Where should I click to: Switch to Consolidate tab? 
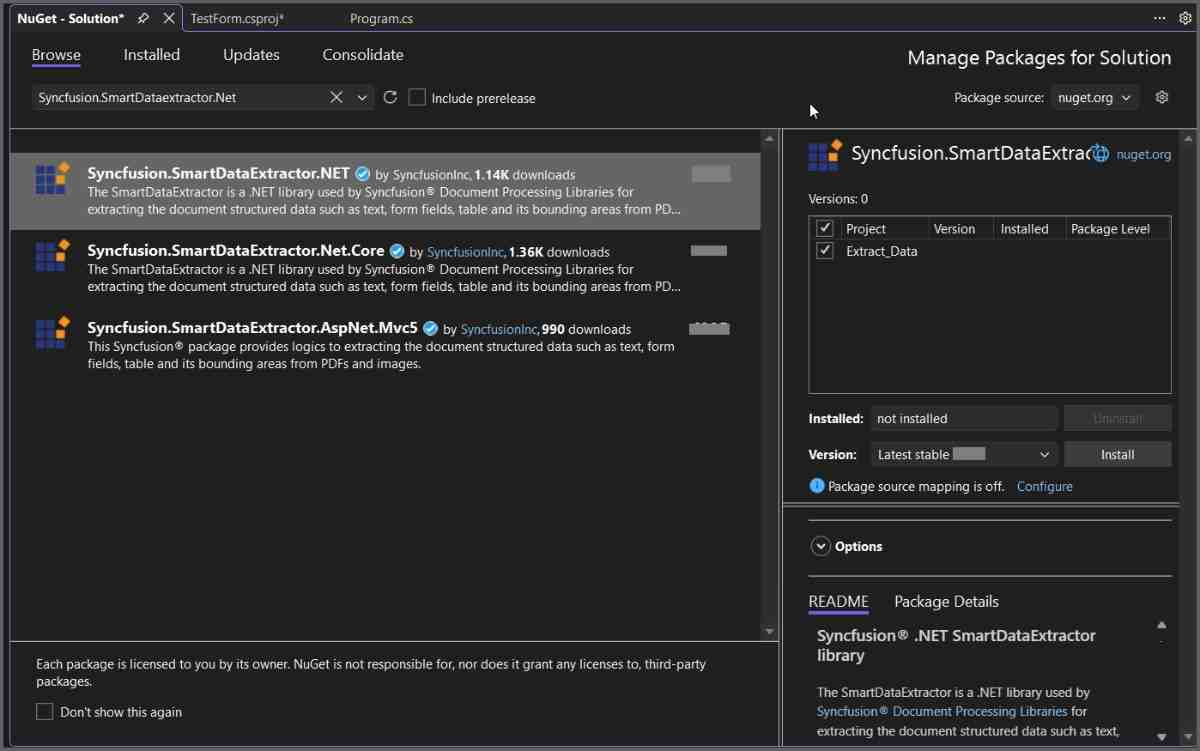pyautogui.click(x=363, y=55)
